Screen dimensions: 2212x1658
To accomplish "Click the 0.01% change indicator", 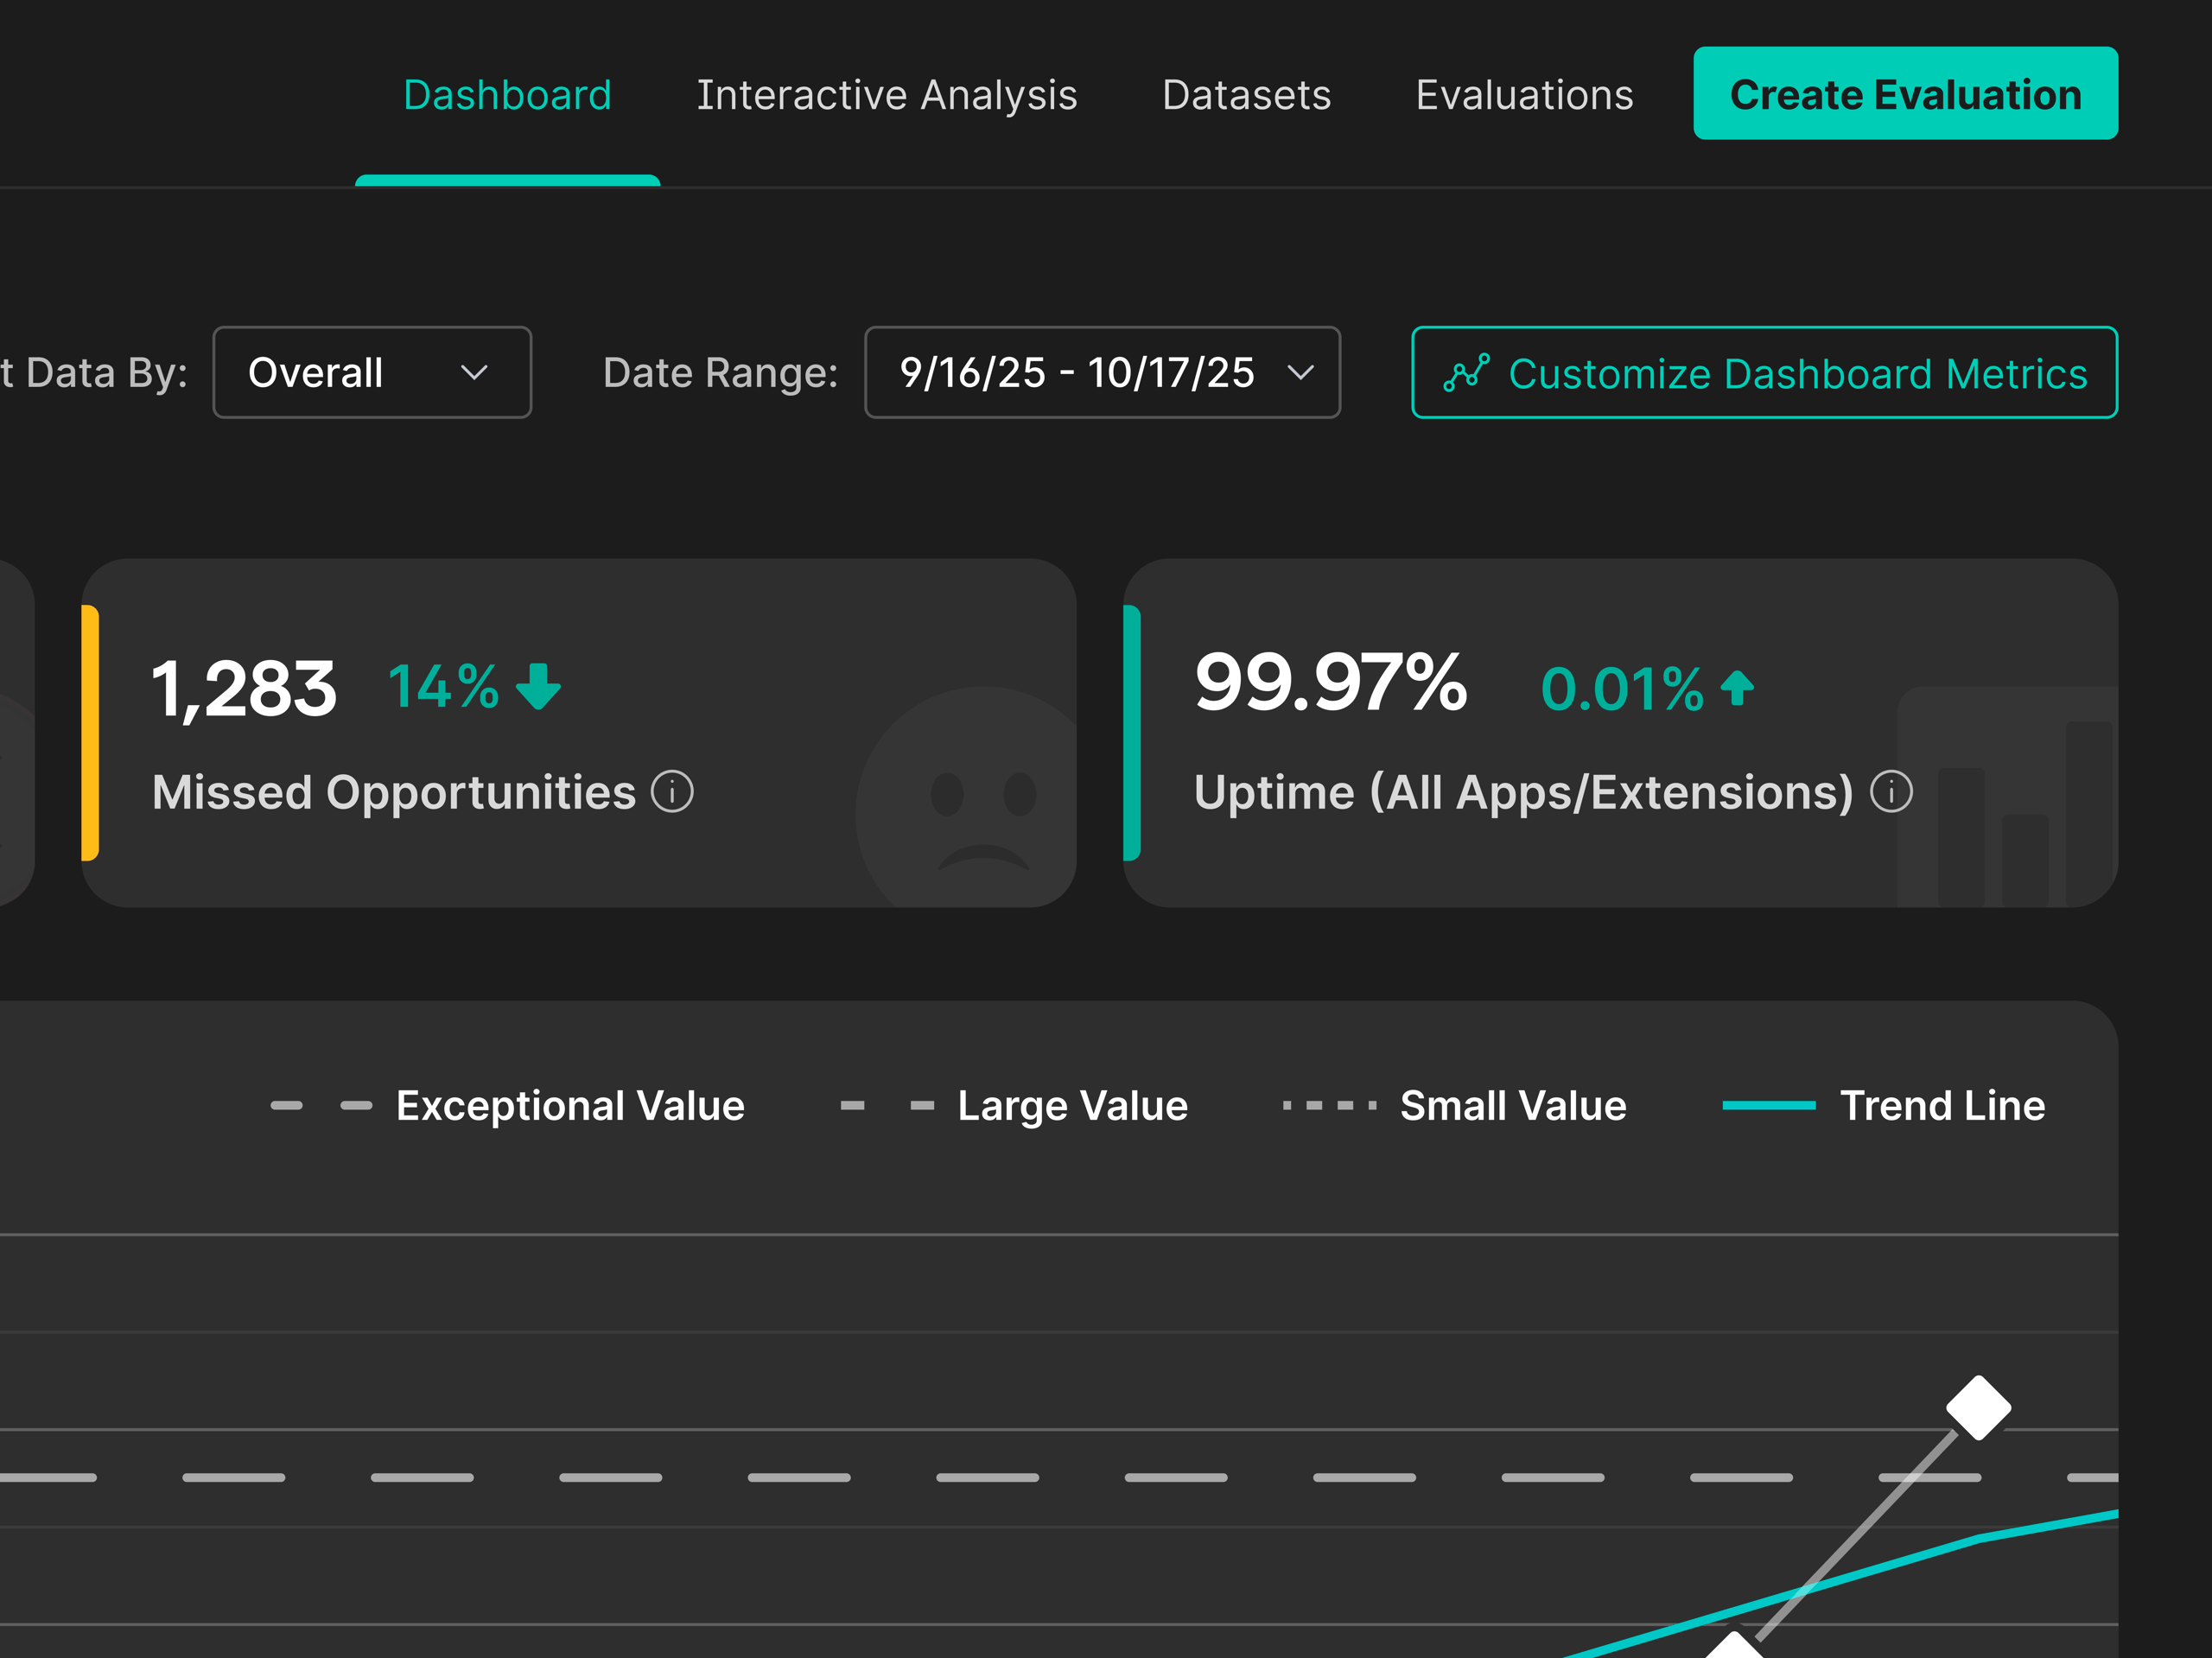I will tap(1622, 689).
